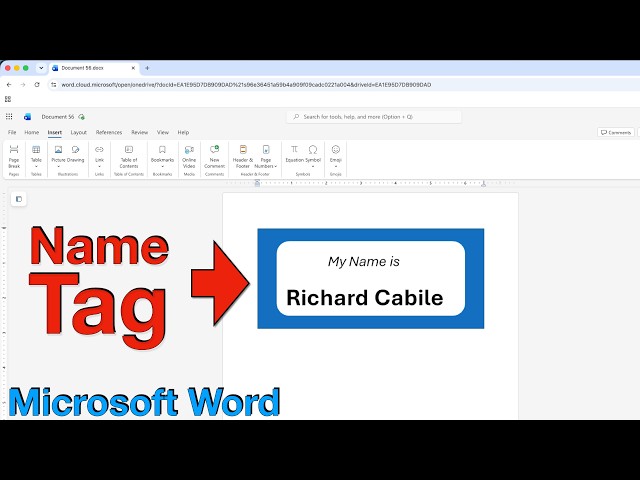Add a Table of Contents
Image resolution: width=640 pixels, height=480 pixels.
point(129,156)
